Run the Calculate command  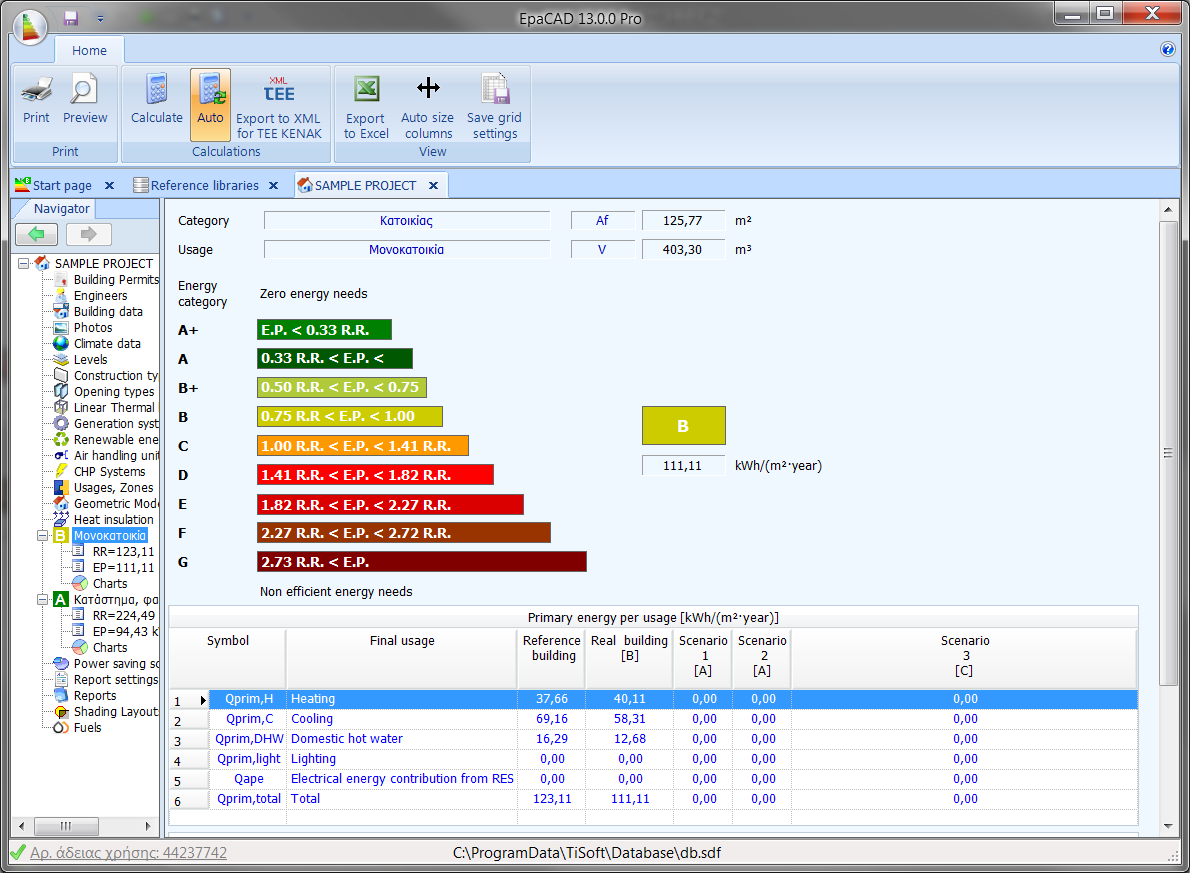[156, 100]
